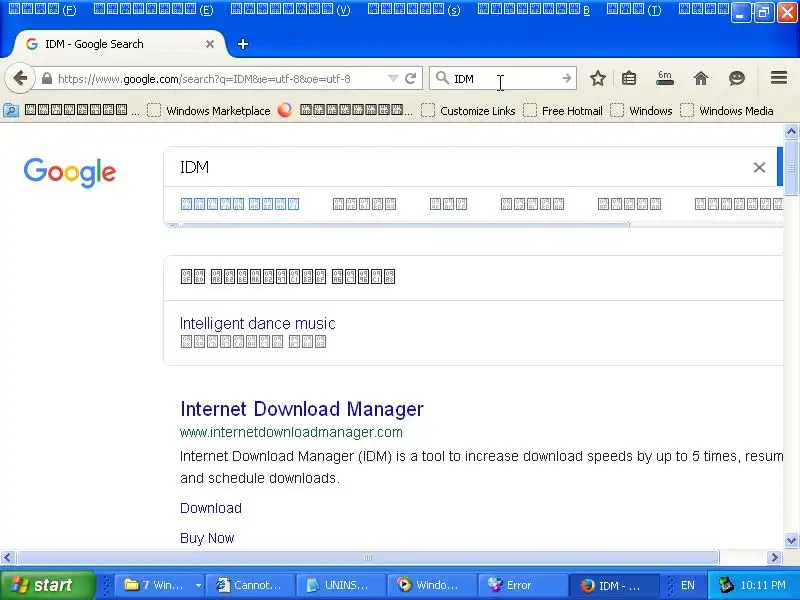Image resolution: width=800 pixels, height=600 pixels.
Task: Click the 10:11 PM taskbar clock
Action: (763, 585)
